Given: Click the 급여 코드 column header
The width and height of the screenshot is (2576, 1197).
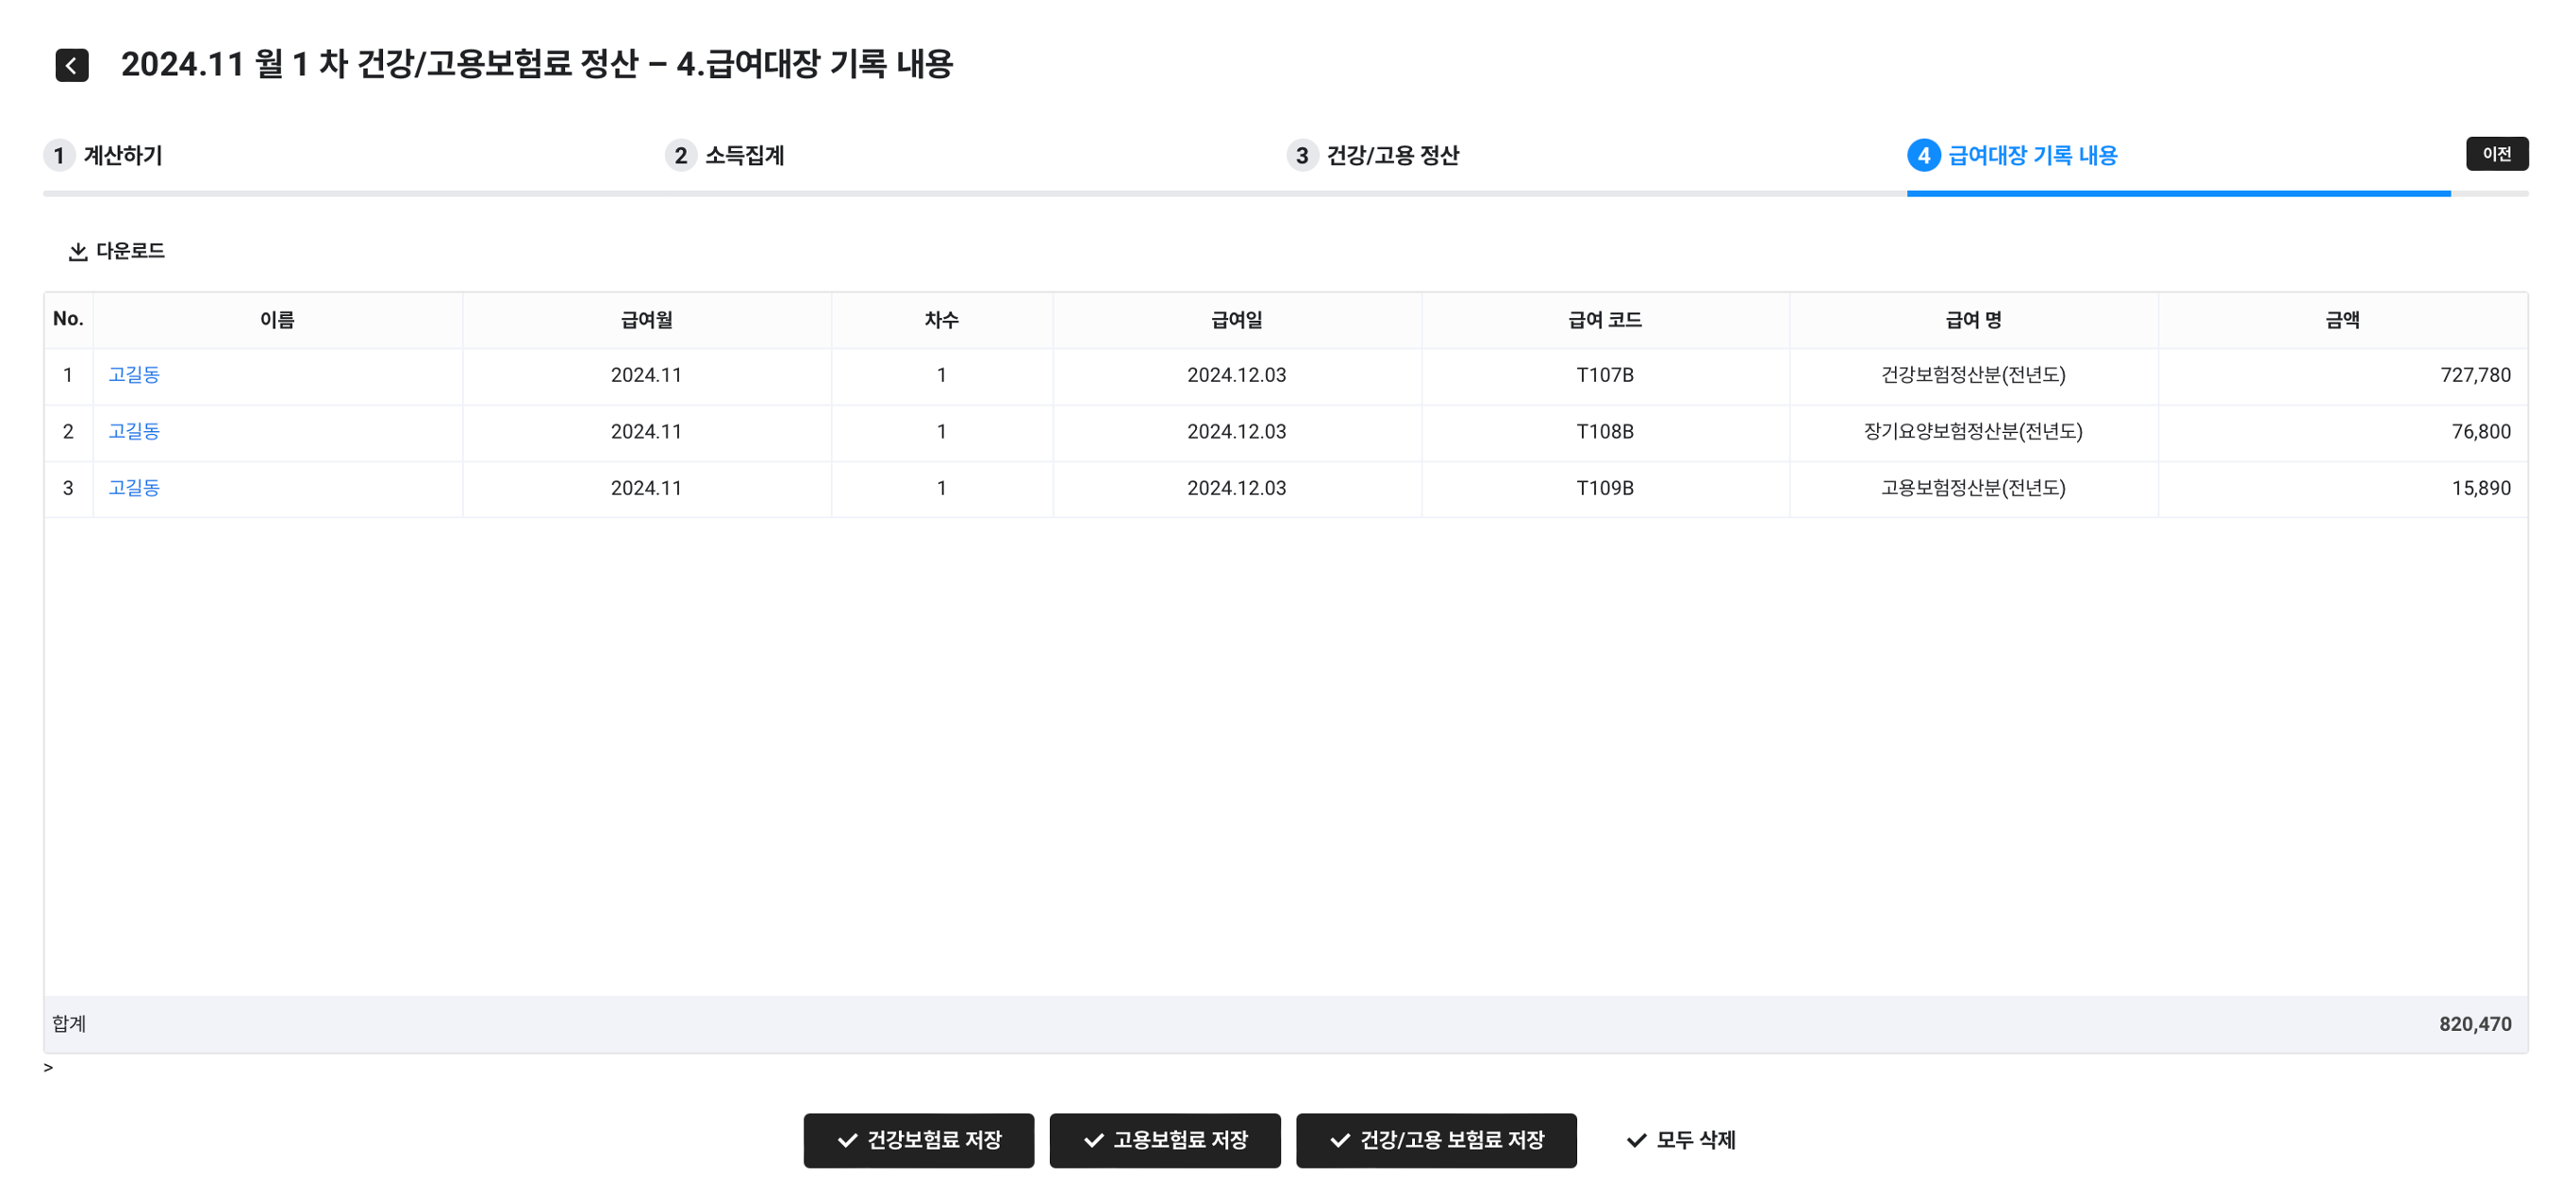Looking at the screenshot, I should [x=1604, y=320].
